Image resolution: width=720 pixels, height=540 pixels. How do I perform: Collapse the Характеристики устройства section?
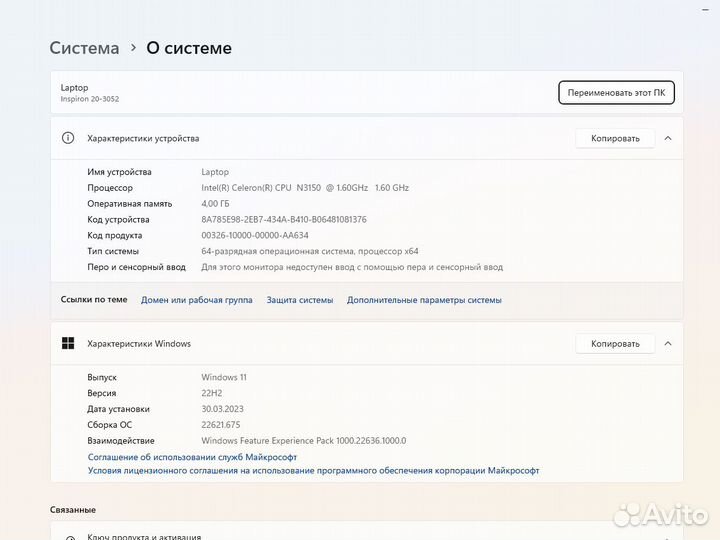tap(668, 138)
